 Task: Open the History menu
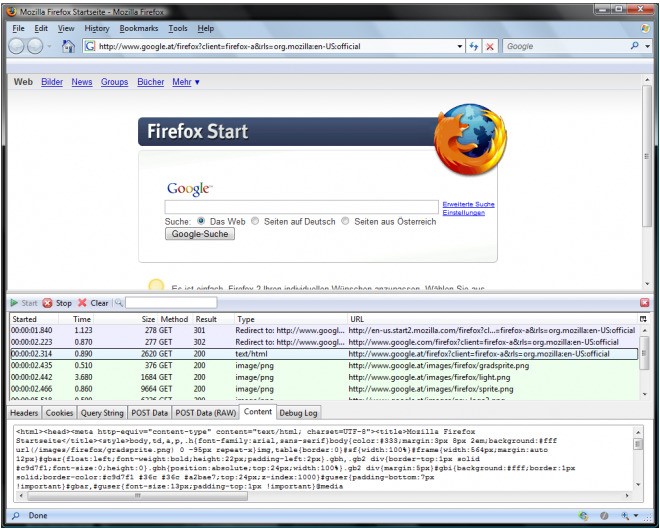97,28
